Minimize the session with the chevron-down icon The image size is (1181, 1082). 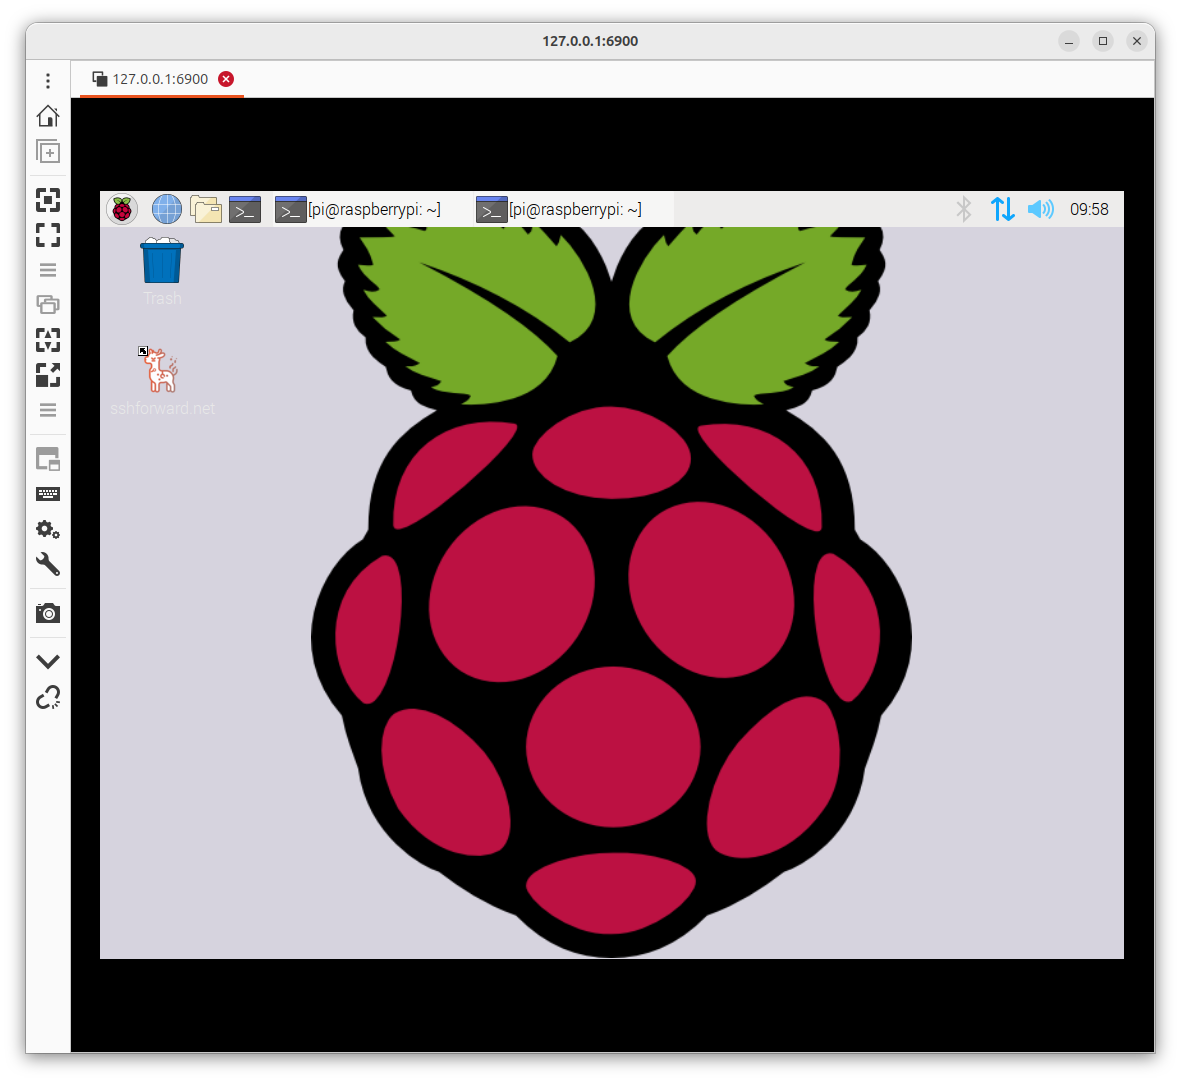coord(47,661)
